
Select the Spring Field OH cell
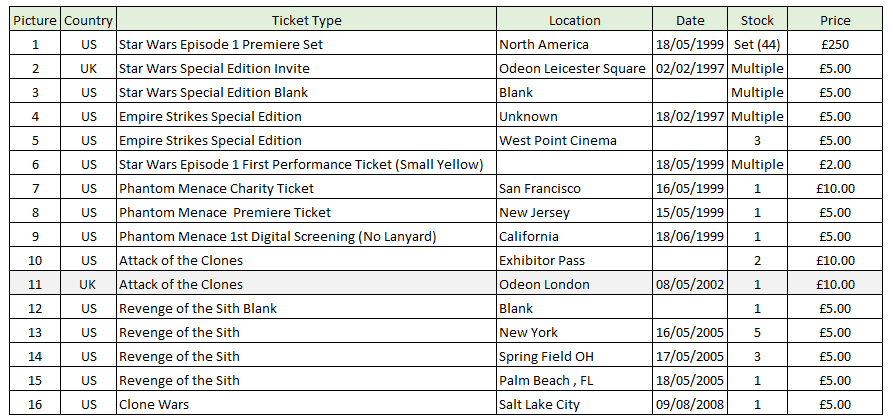575,356
